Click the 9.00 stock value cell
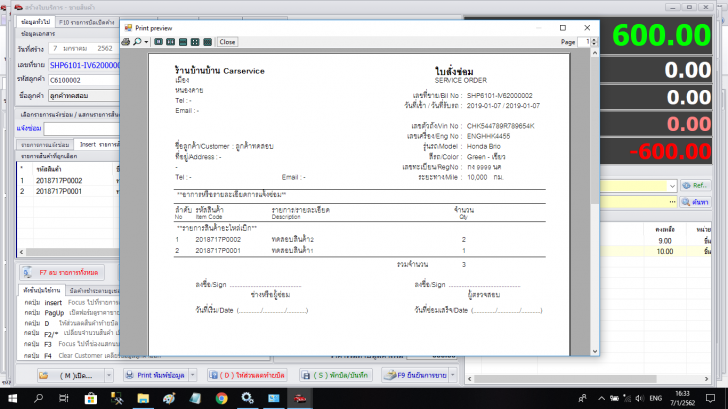 click(664, 241)
